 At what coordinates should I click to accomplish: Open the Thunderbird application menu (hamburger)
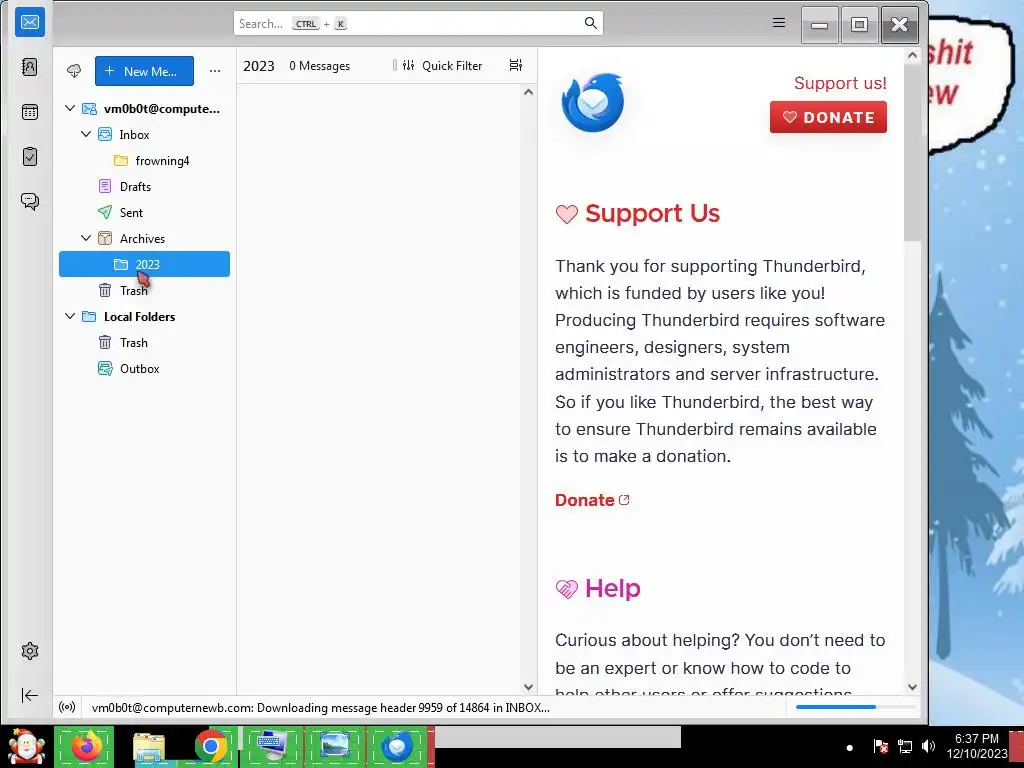(x=779, y=23)
